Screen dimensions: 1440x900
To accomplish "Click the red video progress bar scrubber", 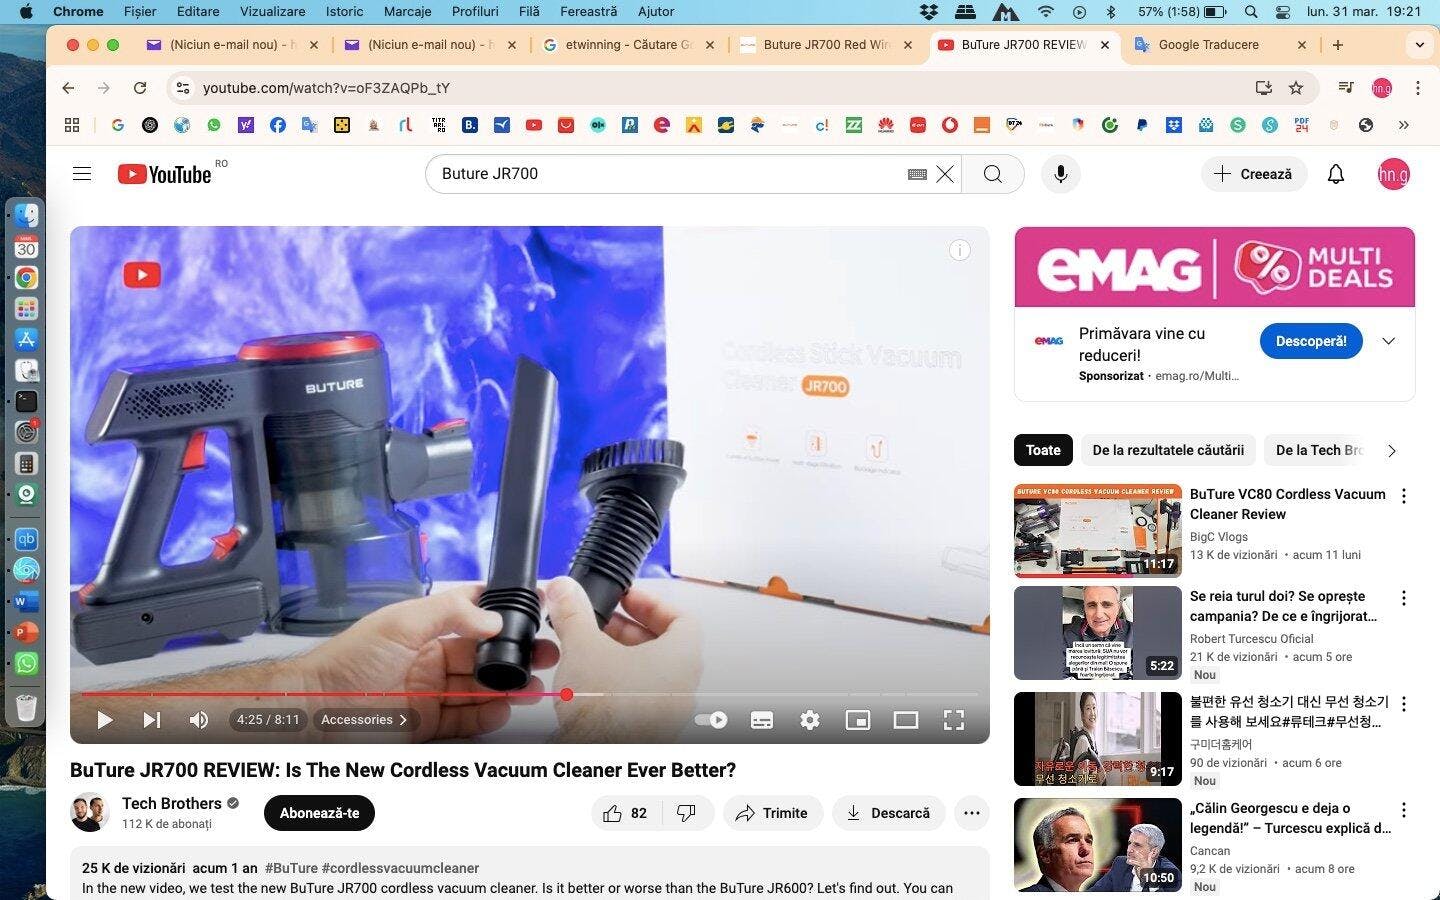I will [566, 694].
